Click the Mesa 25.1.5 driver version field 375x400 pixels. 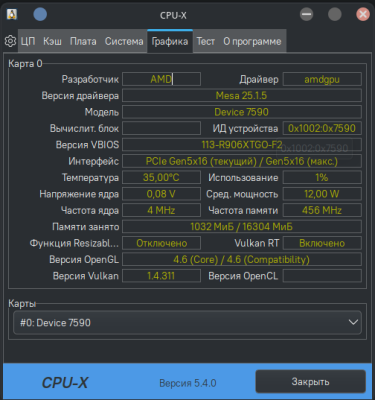[x=242, y=96]
